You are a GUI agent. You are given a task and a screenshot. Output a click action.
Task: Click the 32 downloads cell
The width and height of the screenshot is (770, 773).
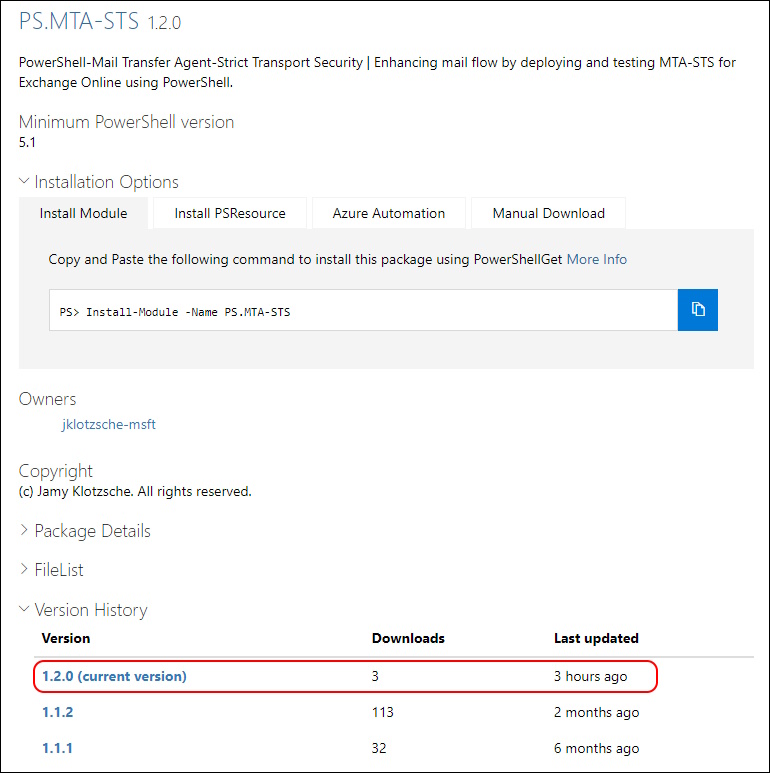point(379,748)
